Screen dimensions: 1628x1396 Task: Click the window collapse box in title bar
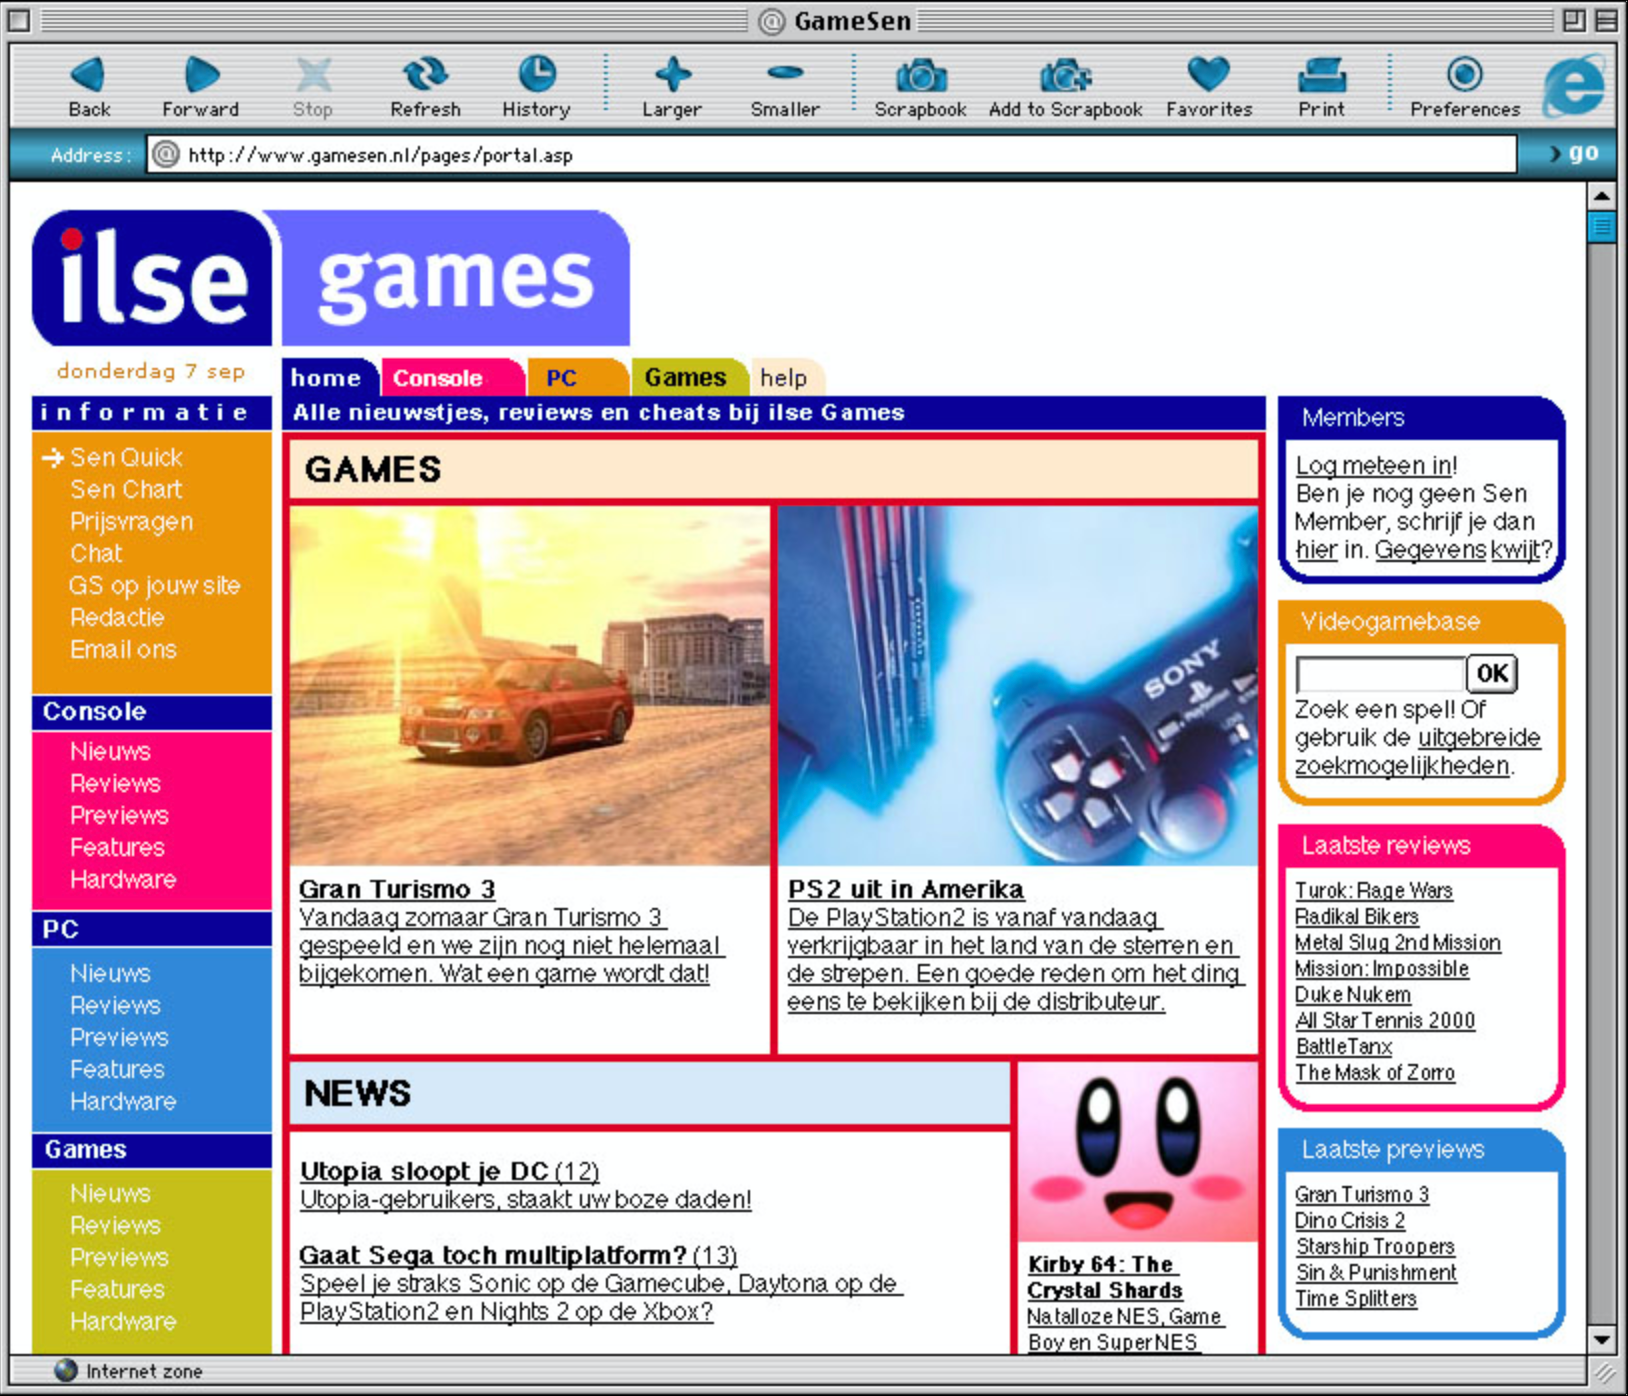[1606, 20]
